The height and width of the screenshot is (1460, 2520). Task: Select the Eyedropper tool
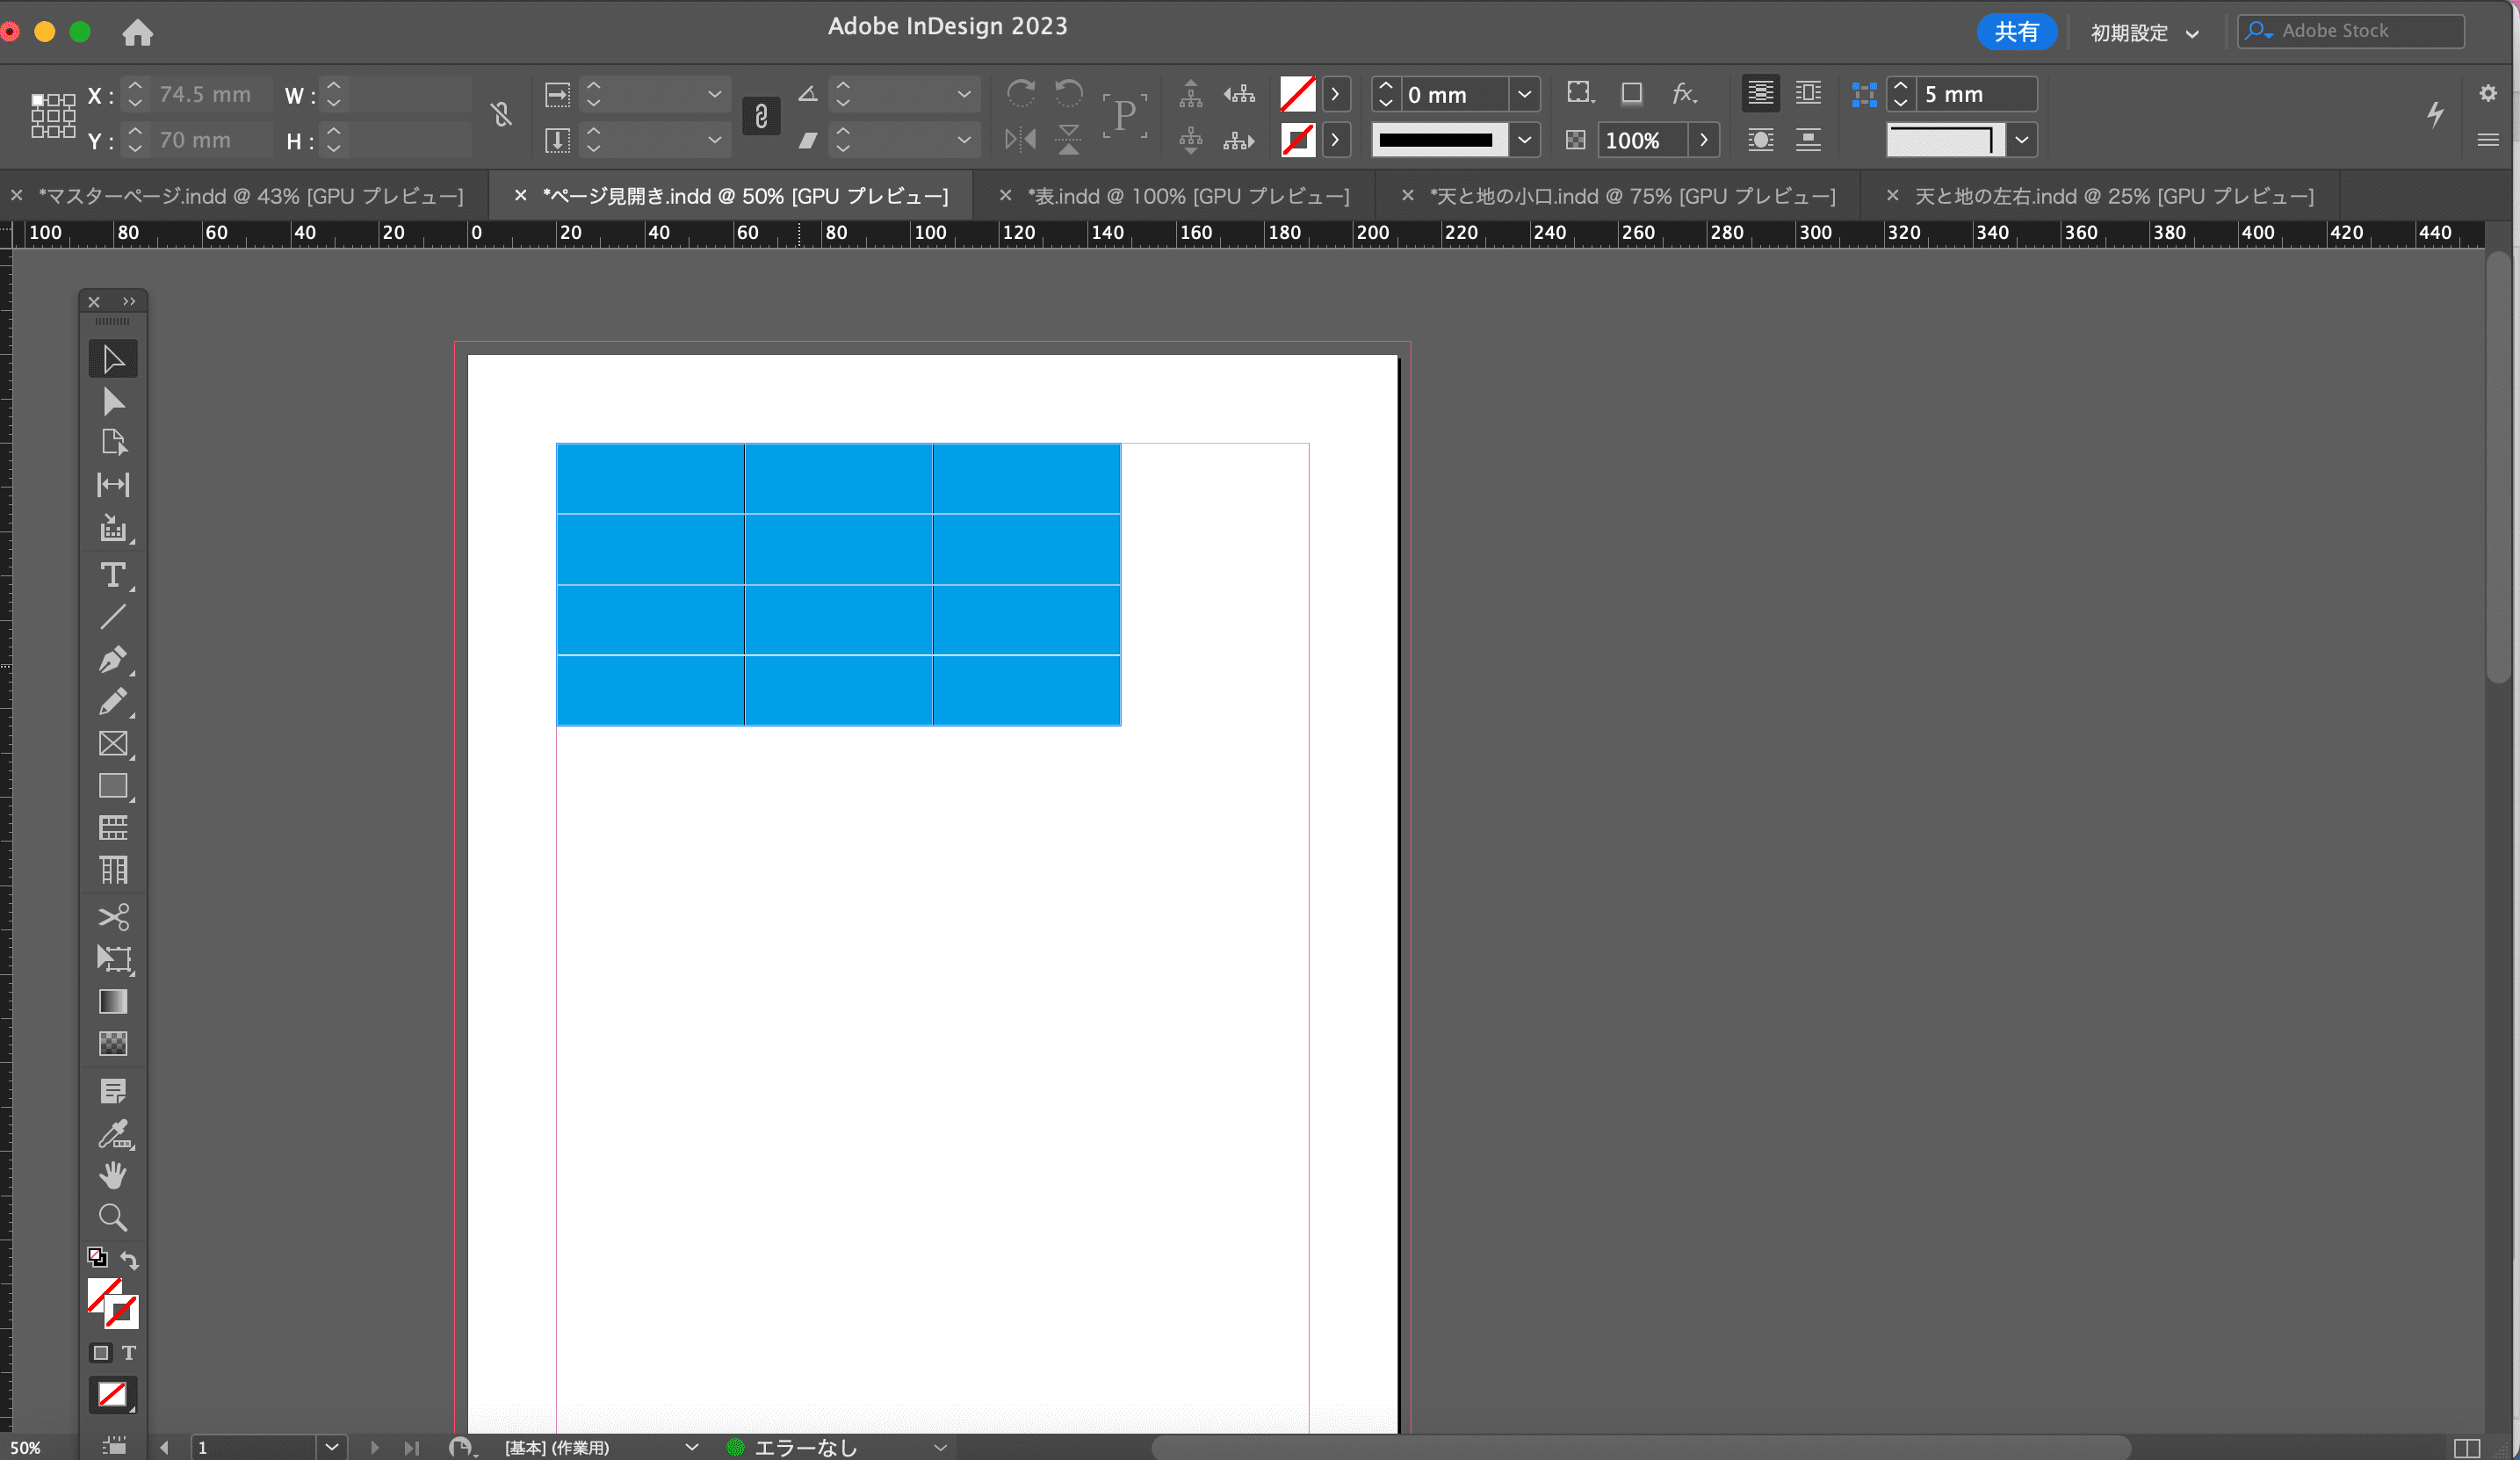pyautogui.click(x=113, y=1134)
